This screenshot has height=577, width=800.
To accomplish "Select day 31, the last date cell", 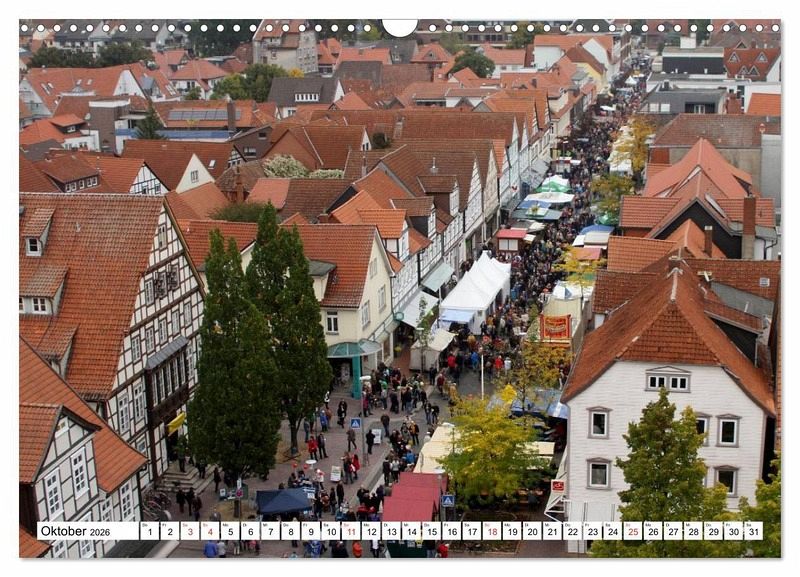I will point(753,531).
